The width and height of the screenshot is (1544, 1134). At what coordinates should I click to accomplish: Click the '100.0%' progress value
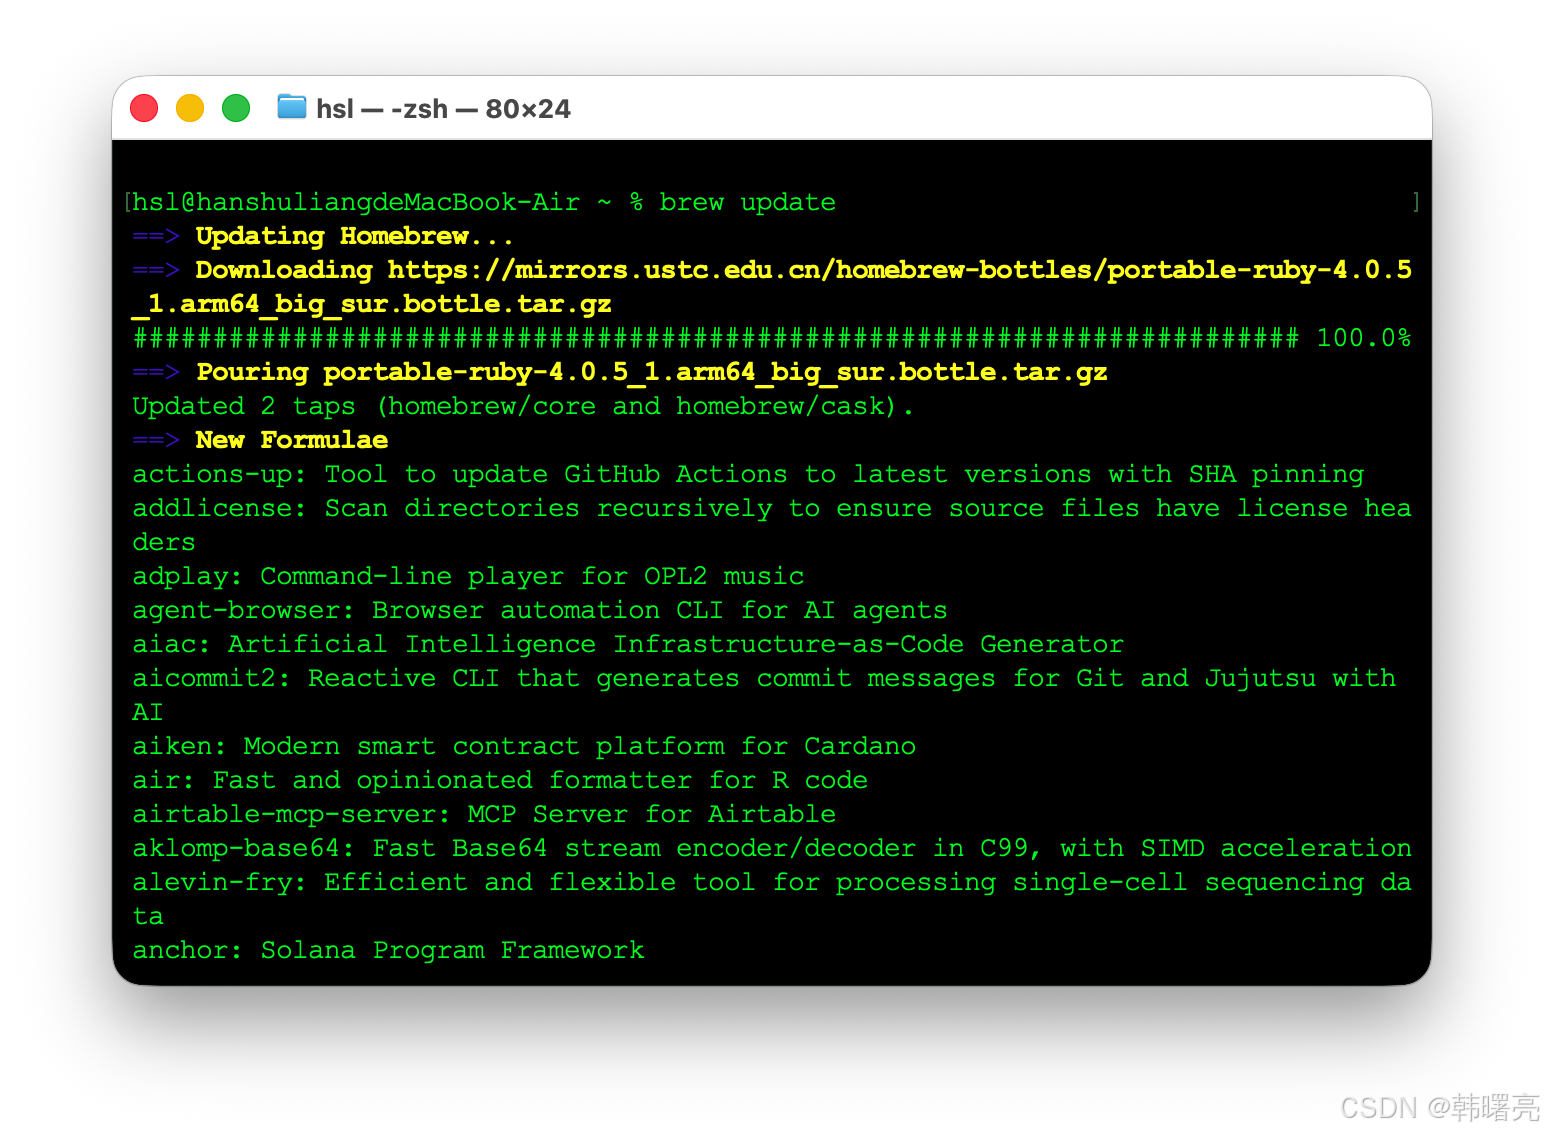point(1364,338)
